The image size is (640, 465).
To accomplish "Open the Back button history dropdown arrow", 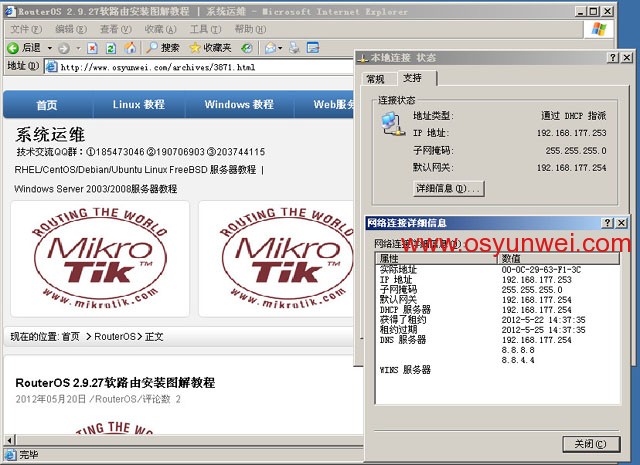I will pos(50,48).
